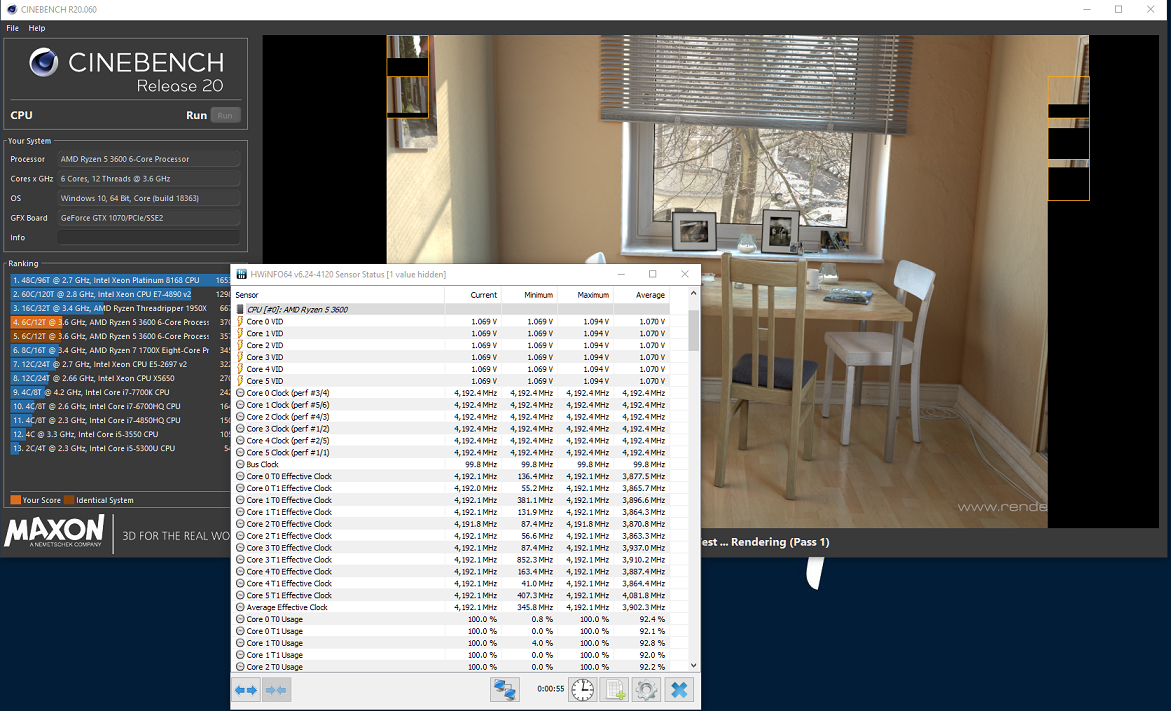Select ranking entry Intel Core i5-3550 CPU
The image size is (1171, 711).
coord(120,434)
